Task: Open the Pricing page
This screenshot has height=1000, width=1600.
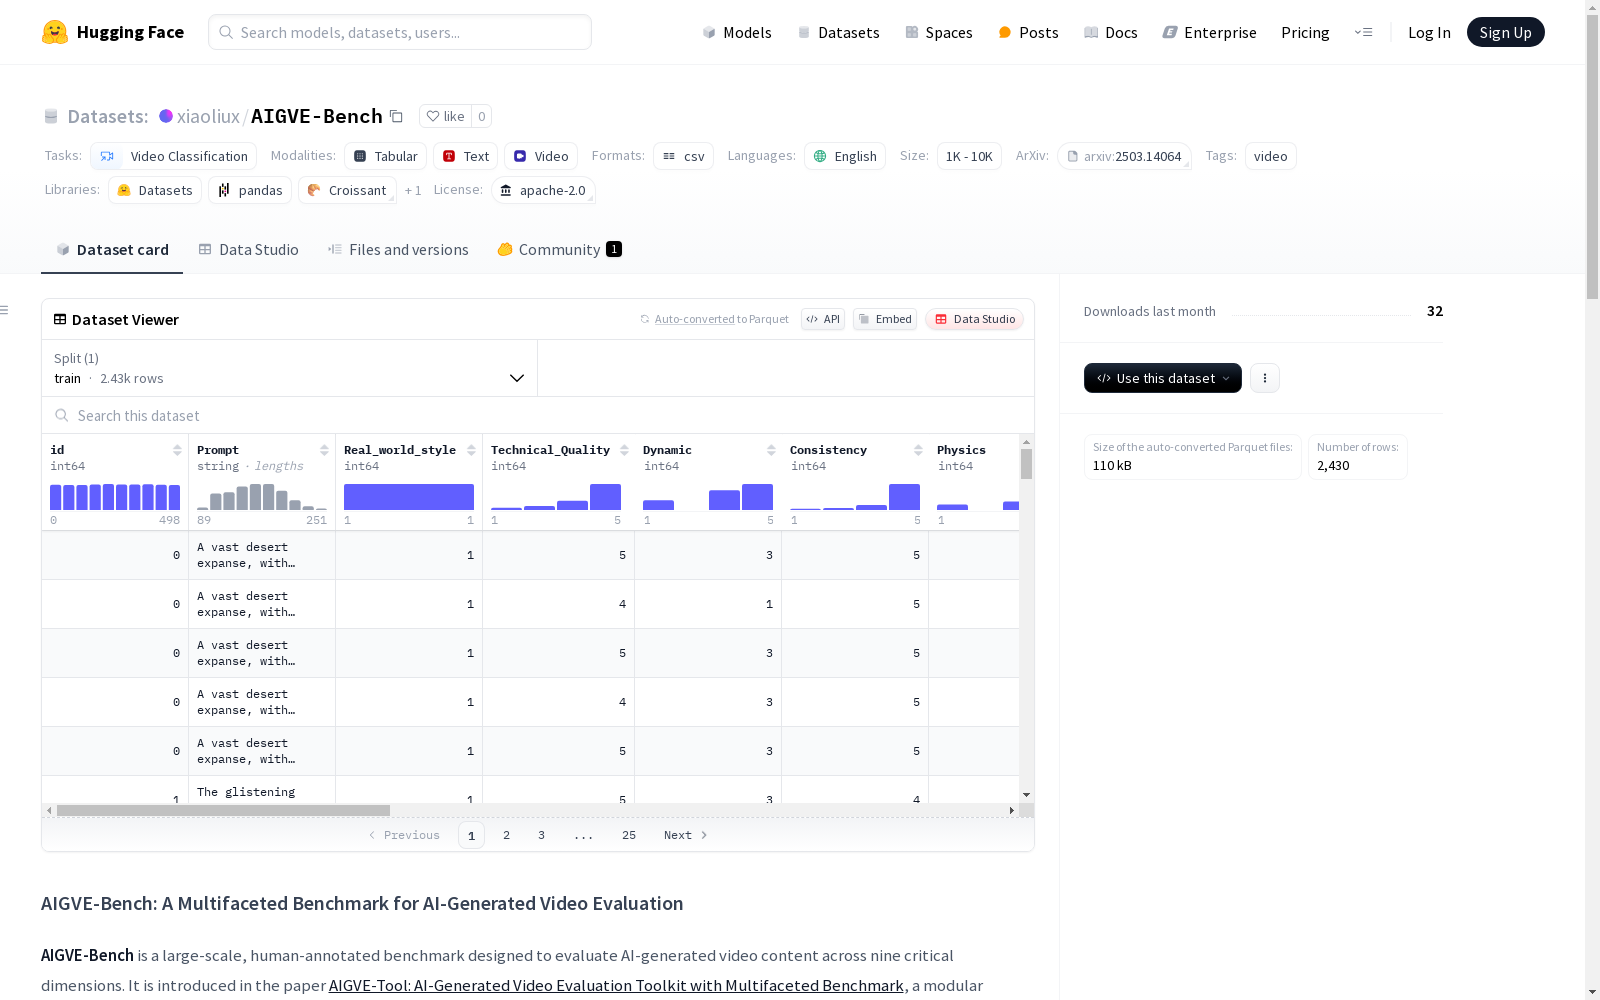Action: 1305,32
